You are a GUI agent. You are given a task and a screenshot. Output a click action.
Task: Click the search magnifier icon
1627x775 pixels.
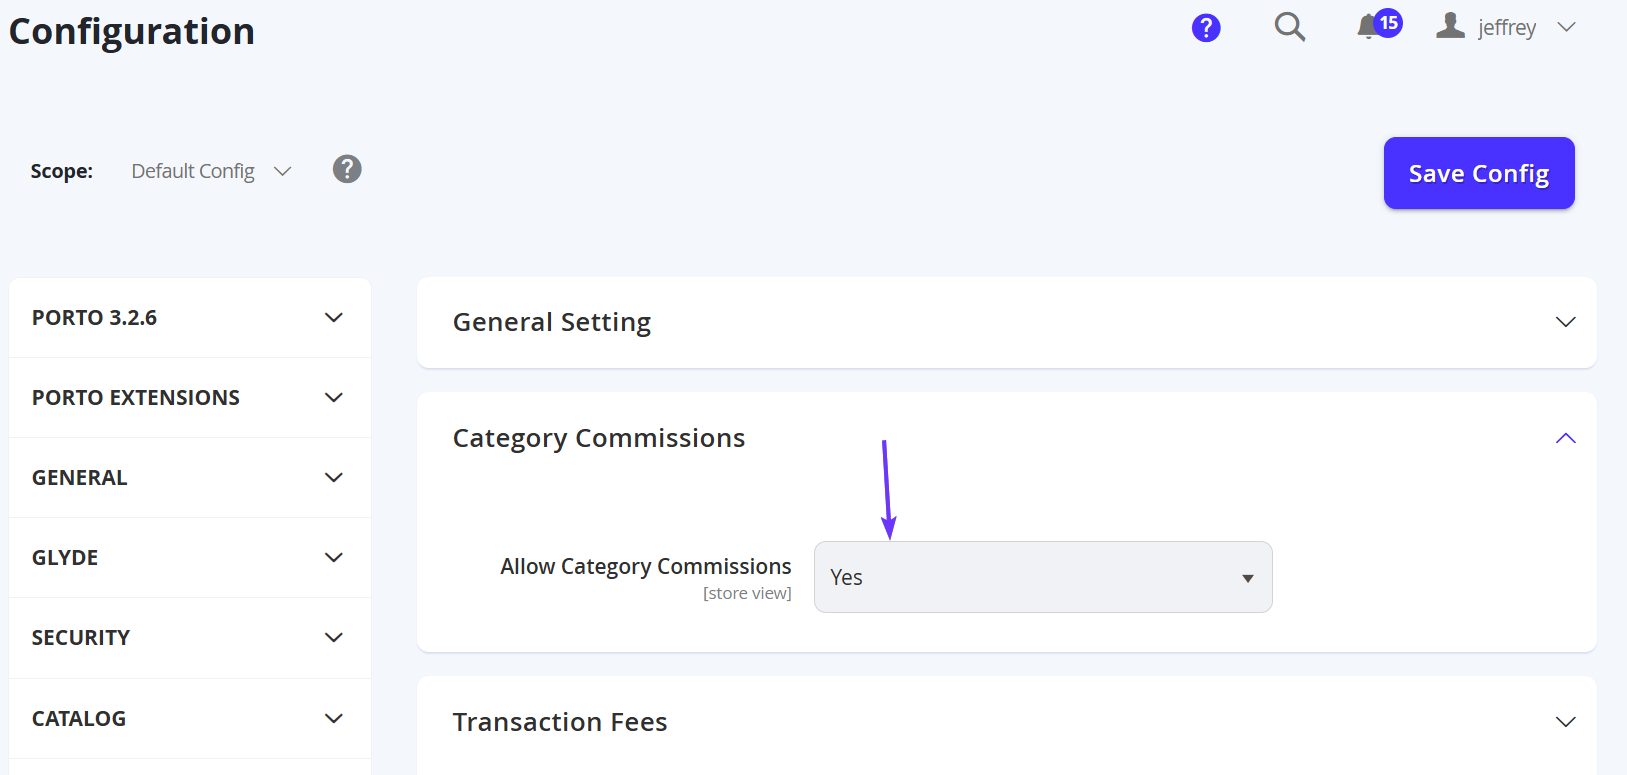[1290, 27]
